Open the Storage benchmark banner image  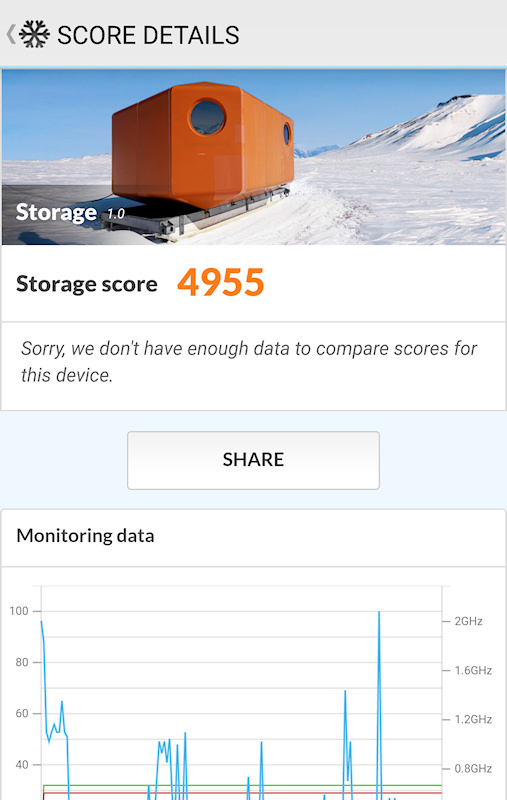[254, 157]
